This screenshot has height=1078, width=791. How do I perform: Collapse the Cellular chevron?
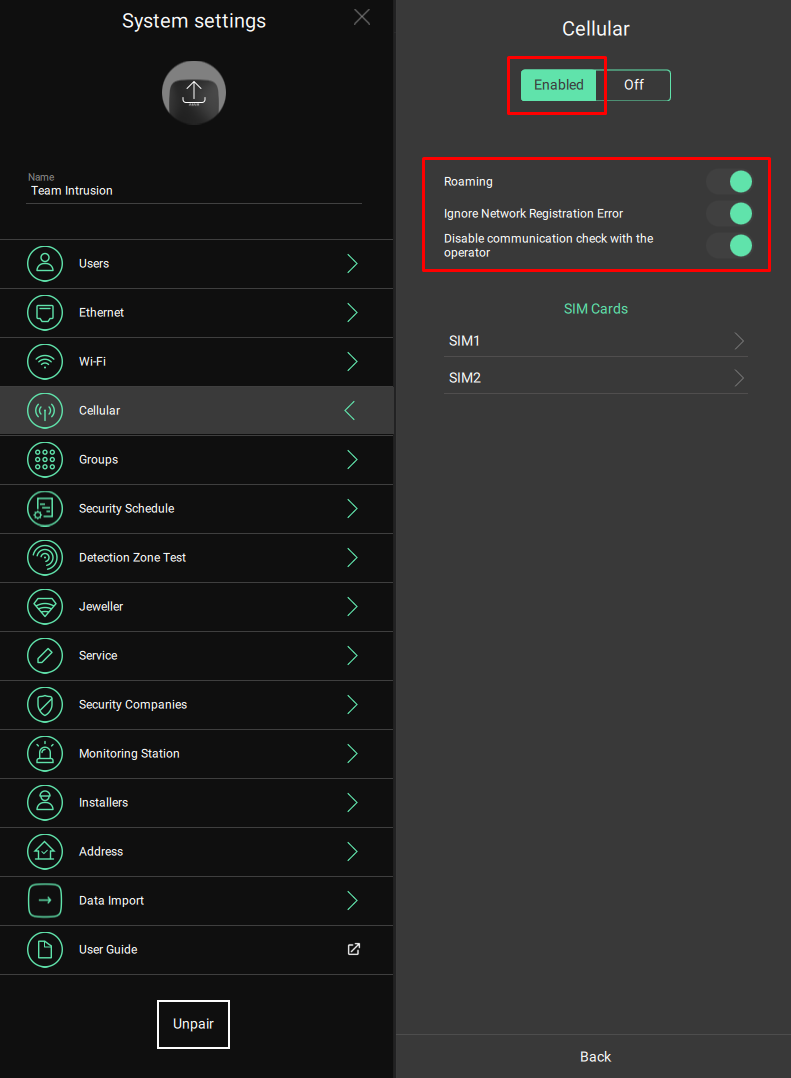pos(350,410)
